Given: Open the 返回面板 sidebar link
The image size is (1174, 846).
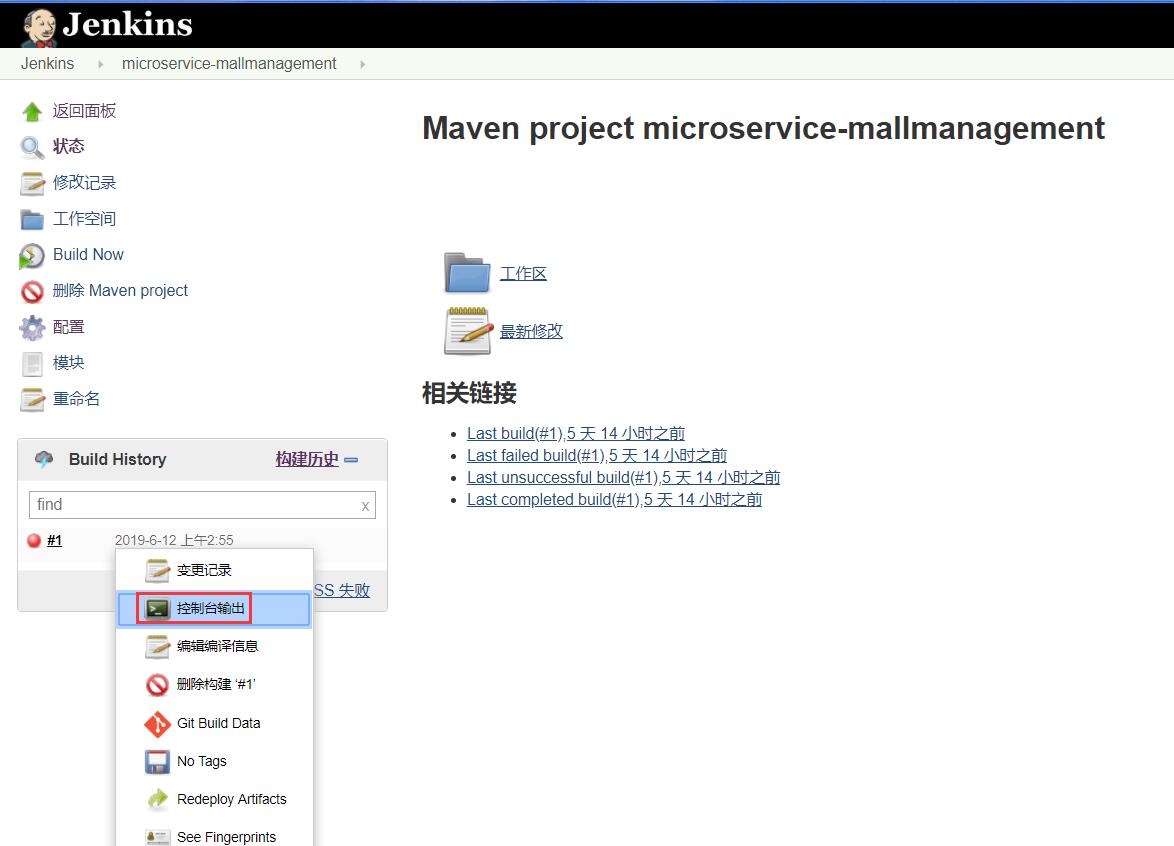Looking at the screenshot, I should pyautogui.click(x=85, y=111).
